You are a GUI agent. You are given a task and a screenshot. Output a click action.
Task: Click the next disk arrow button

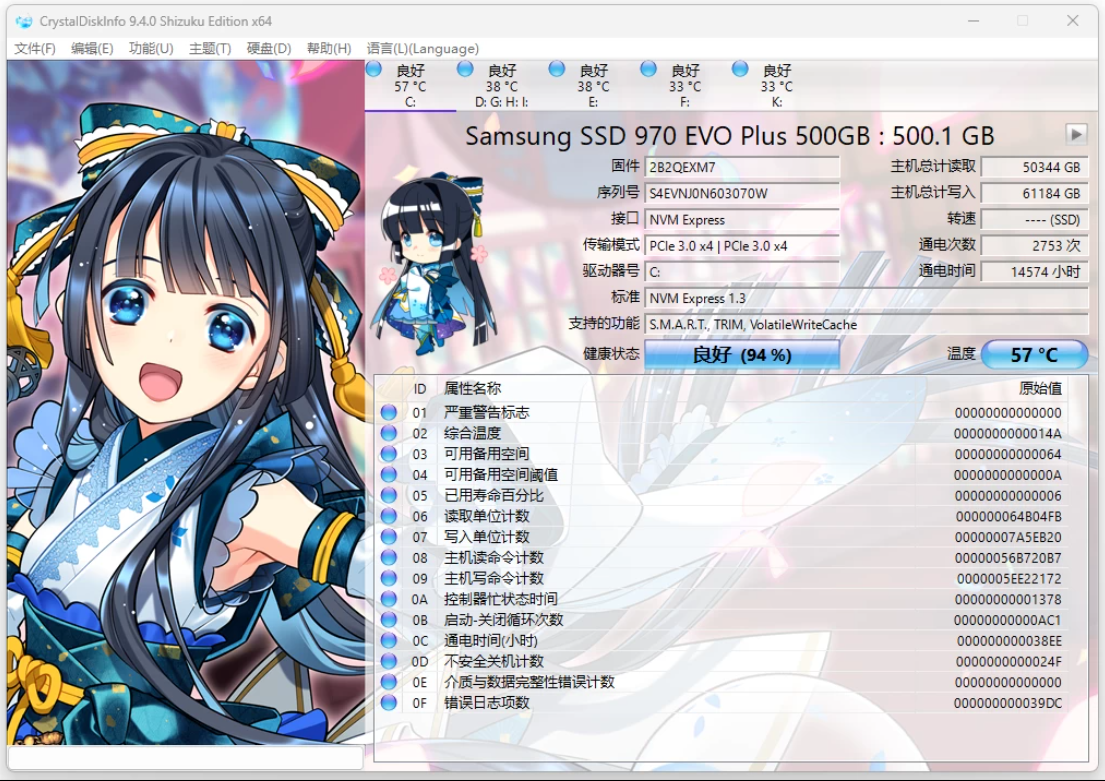coord(1075,134)
